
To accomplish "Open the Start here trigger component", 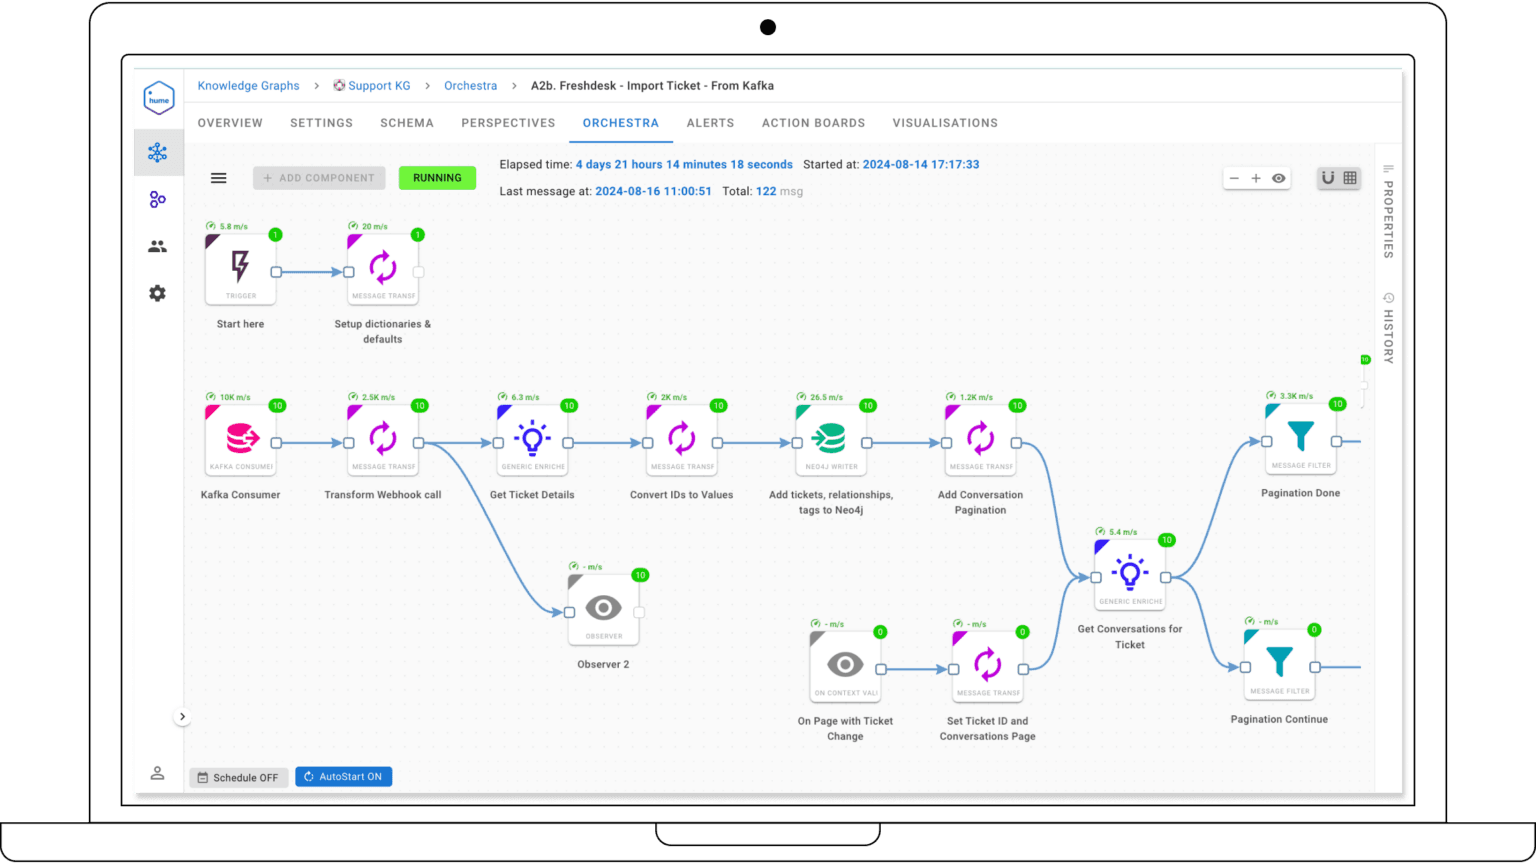I will 240,267.
